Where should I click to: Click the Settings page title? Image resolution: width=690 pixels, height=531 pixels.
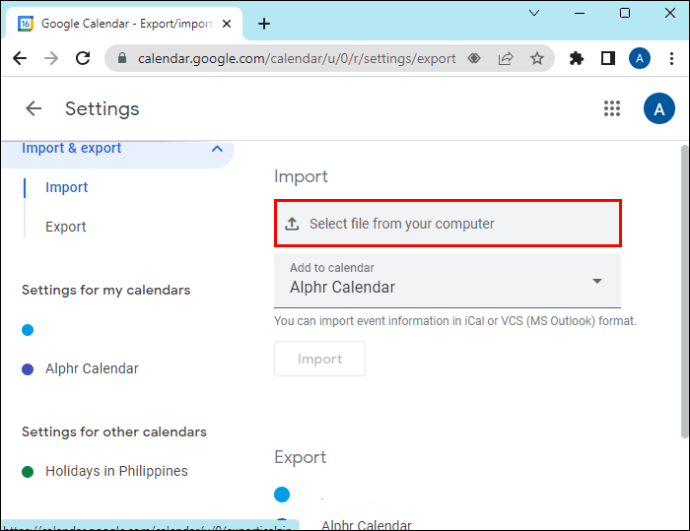click(x=102, y=109)
